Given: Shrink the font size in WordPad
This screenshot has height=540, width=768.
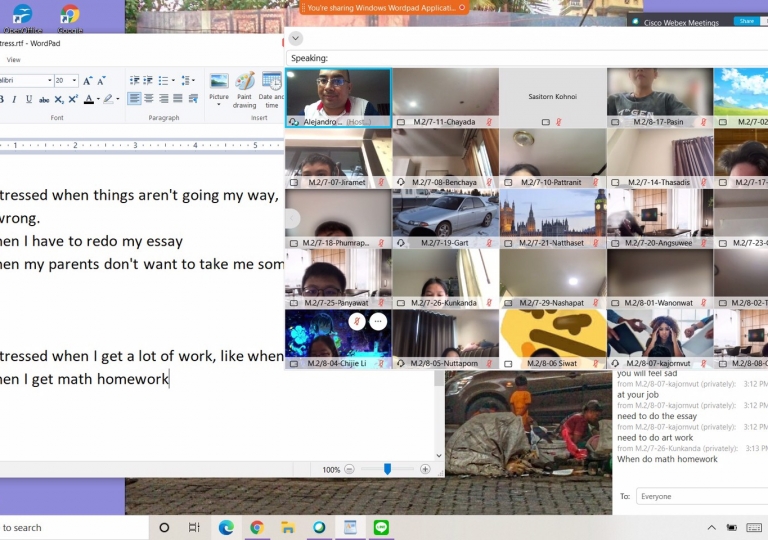Looking at the screenshot, I should pyautogui.click(x=101, y=80).
